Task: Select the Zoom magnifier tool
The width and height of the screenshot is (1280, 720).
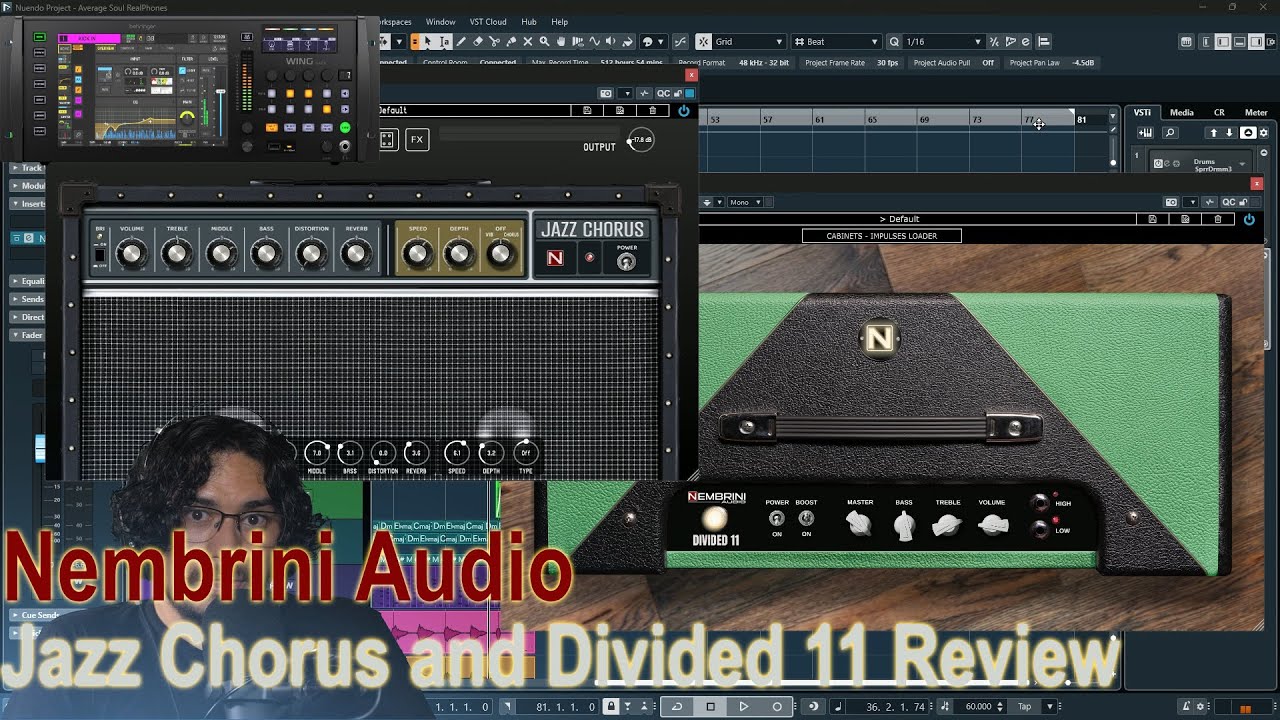Action: tap(545, 42)
